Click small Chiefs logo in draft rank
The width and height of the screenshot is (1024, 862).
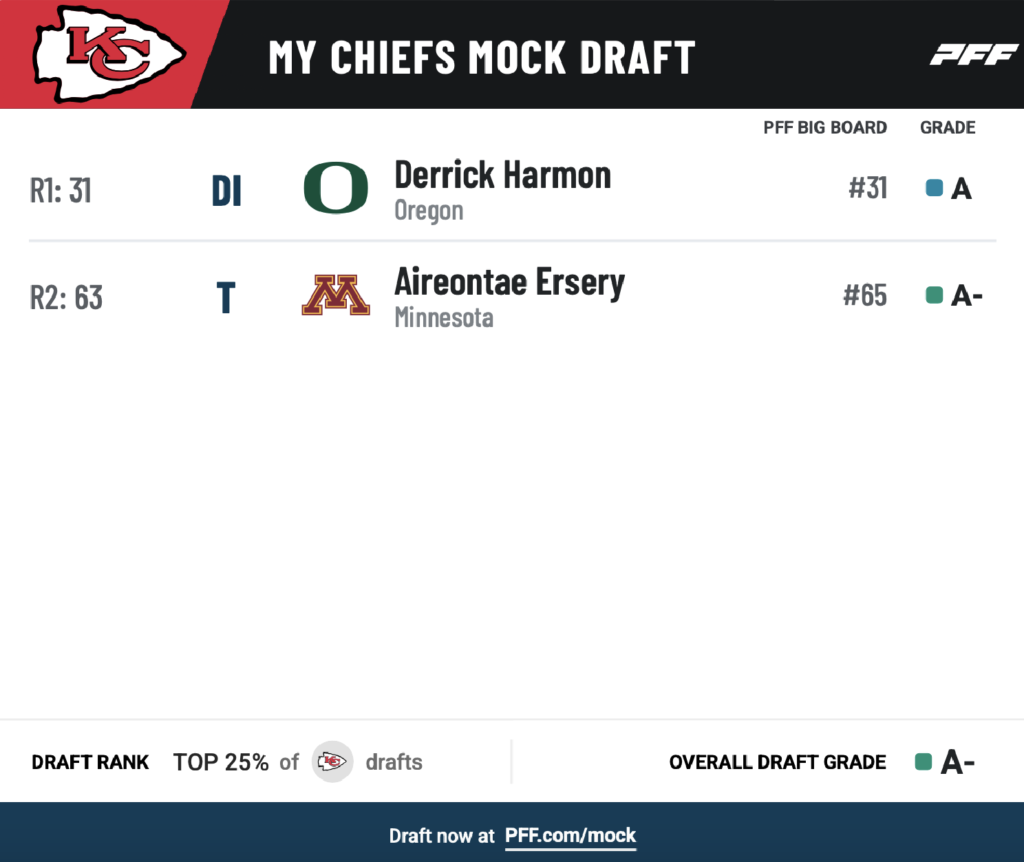point(332,761)
